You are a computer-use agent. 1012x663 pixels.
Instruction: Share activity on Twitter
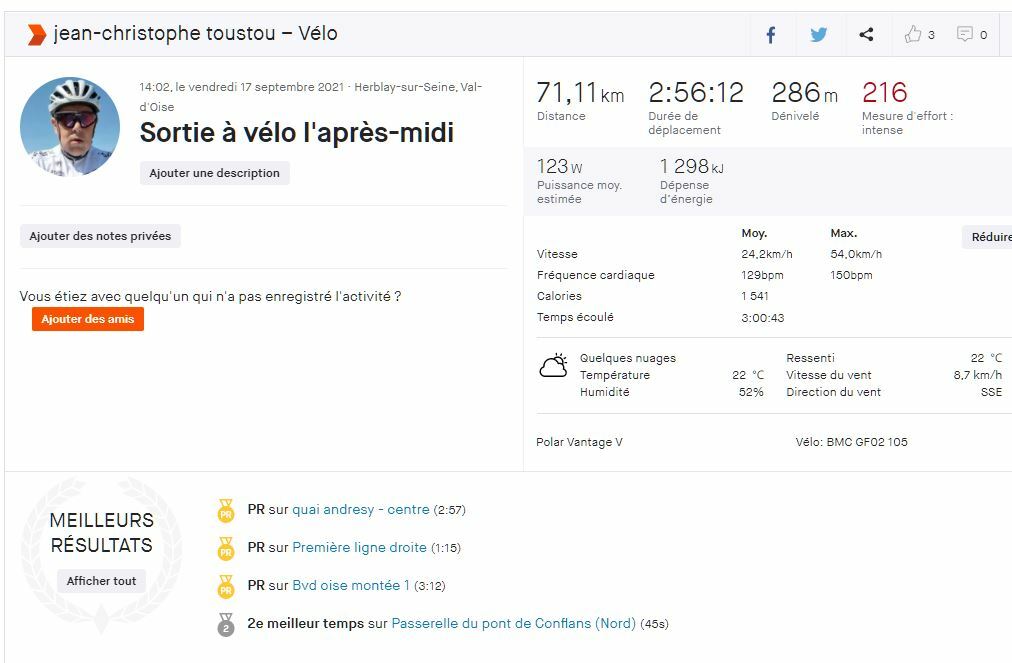819,35
